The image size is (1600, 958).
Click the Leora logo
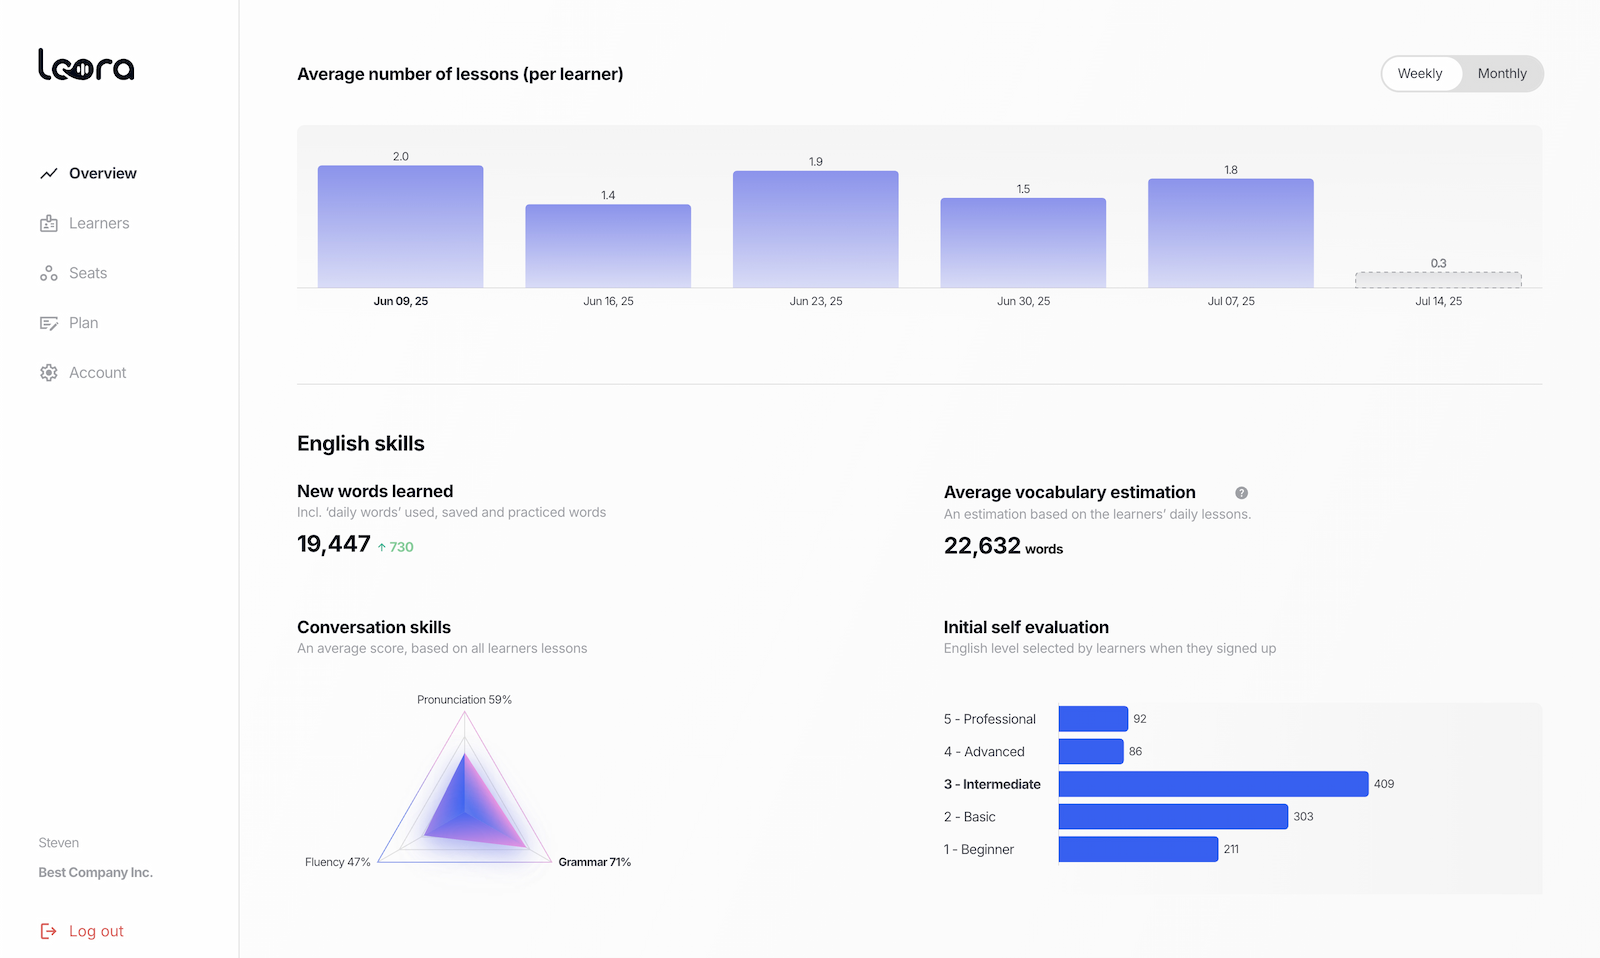tap(86, 65)
